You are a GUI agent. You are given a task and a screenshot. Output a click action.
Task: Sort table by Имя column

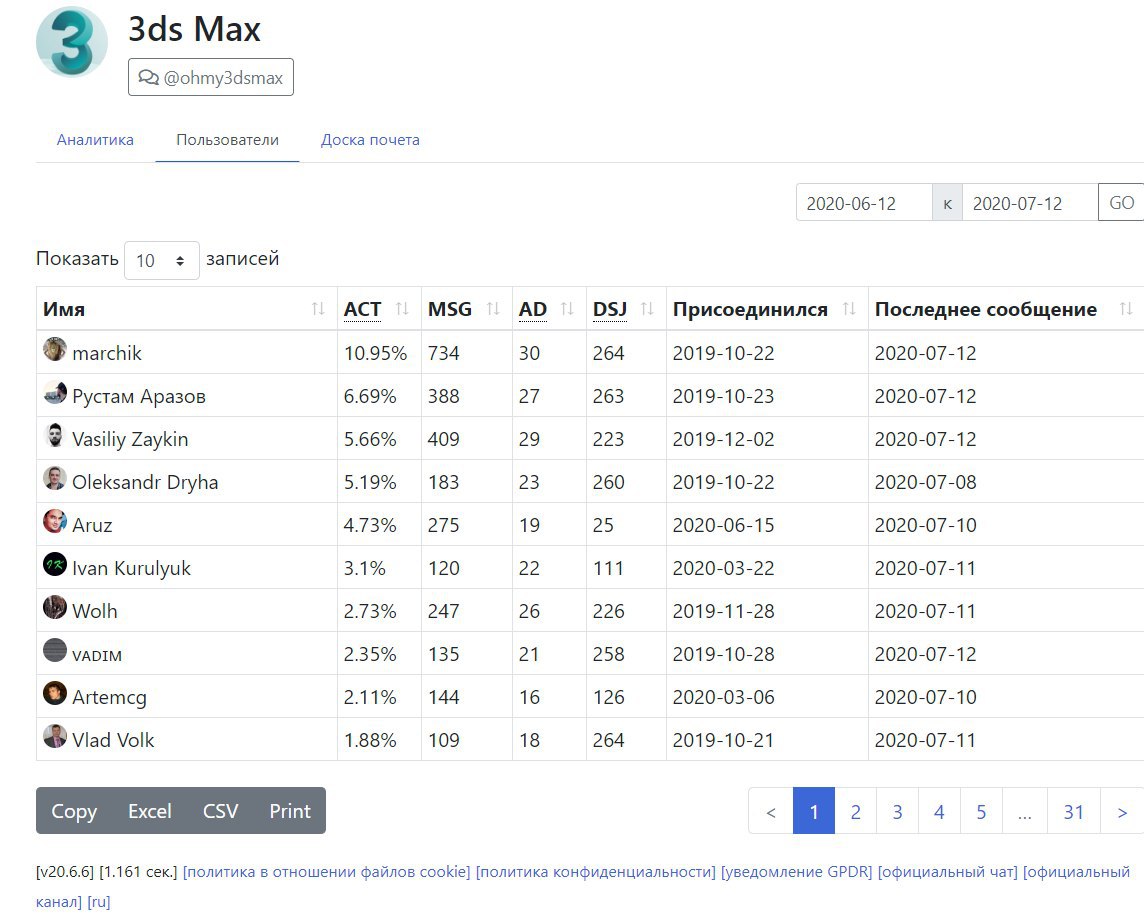click(x=186, y=309)
